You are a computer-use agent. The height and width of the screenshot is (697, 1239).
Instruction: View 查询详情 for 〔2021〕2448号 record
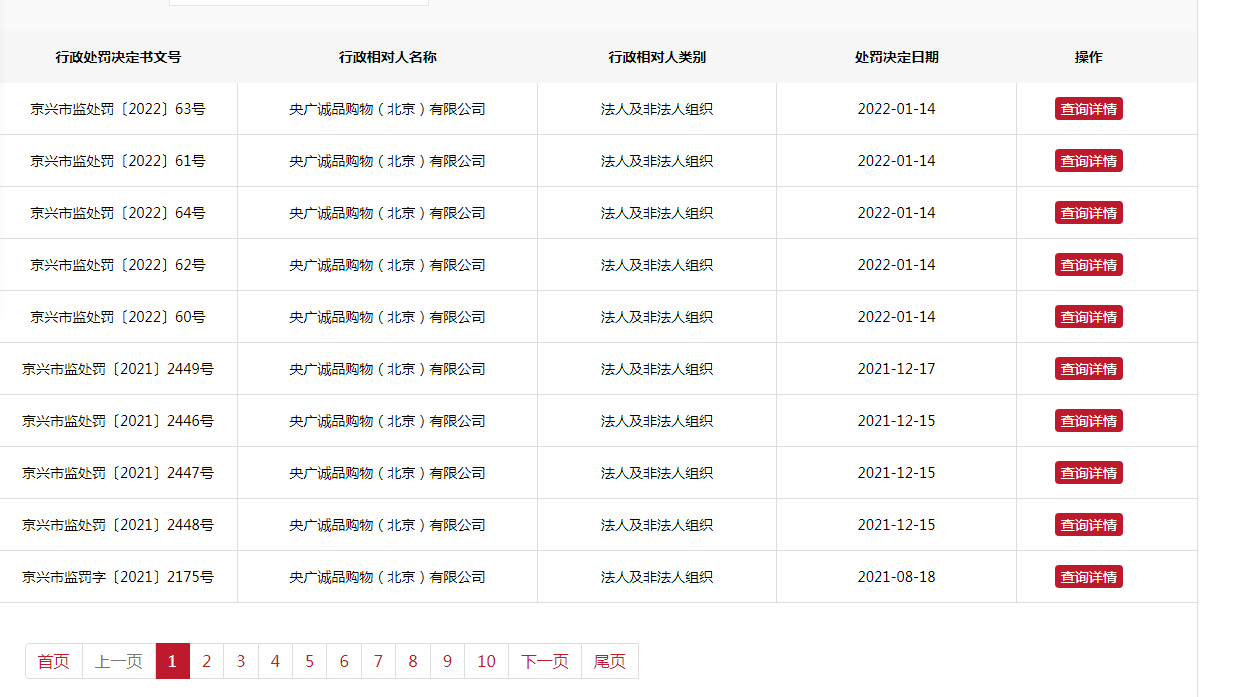click(x=1088, y=525)
